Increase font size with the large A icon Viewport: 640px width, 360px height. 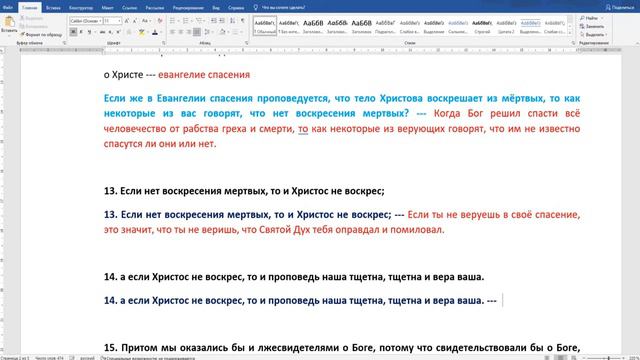[x=127, y=20]
